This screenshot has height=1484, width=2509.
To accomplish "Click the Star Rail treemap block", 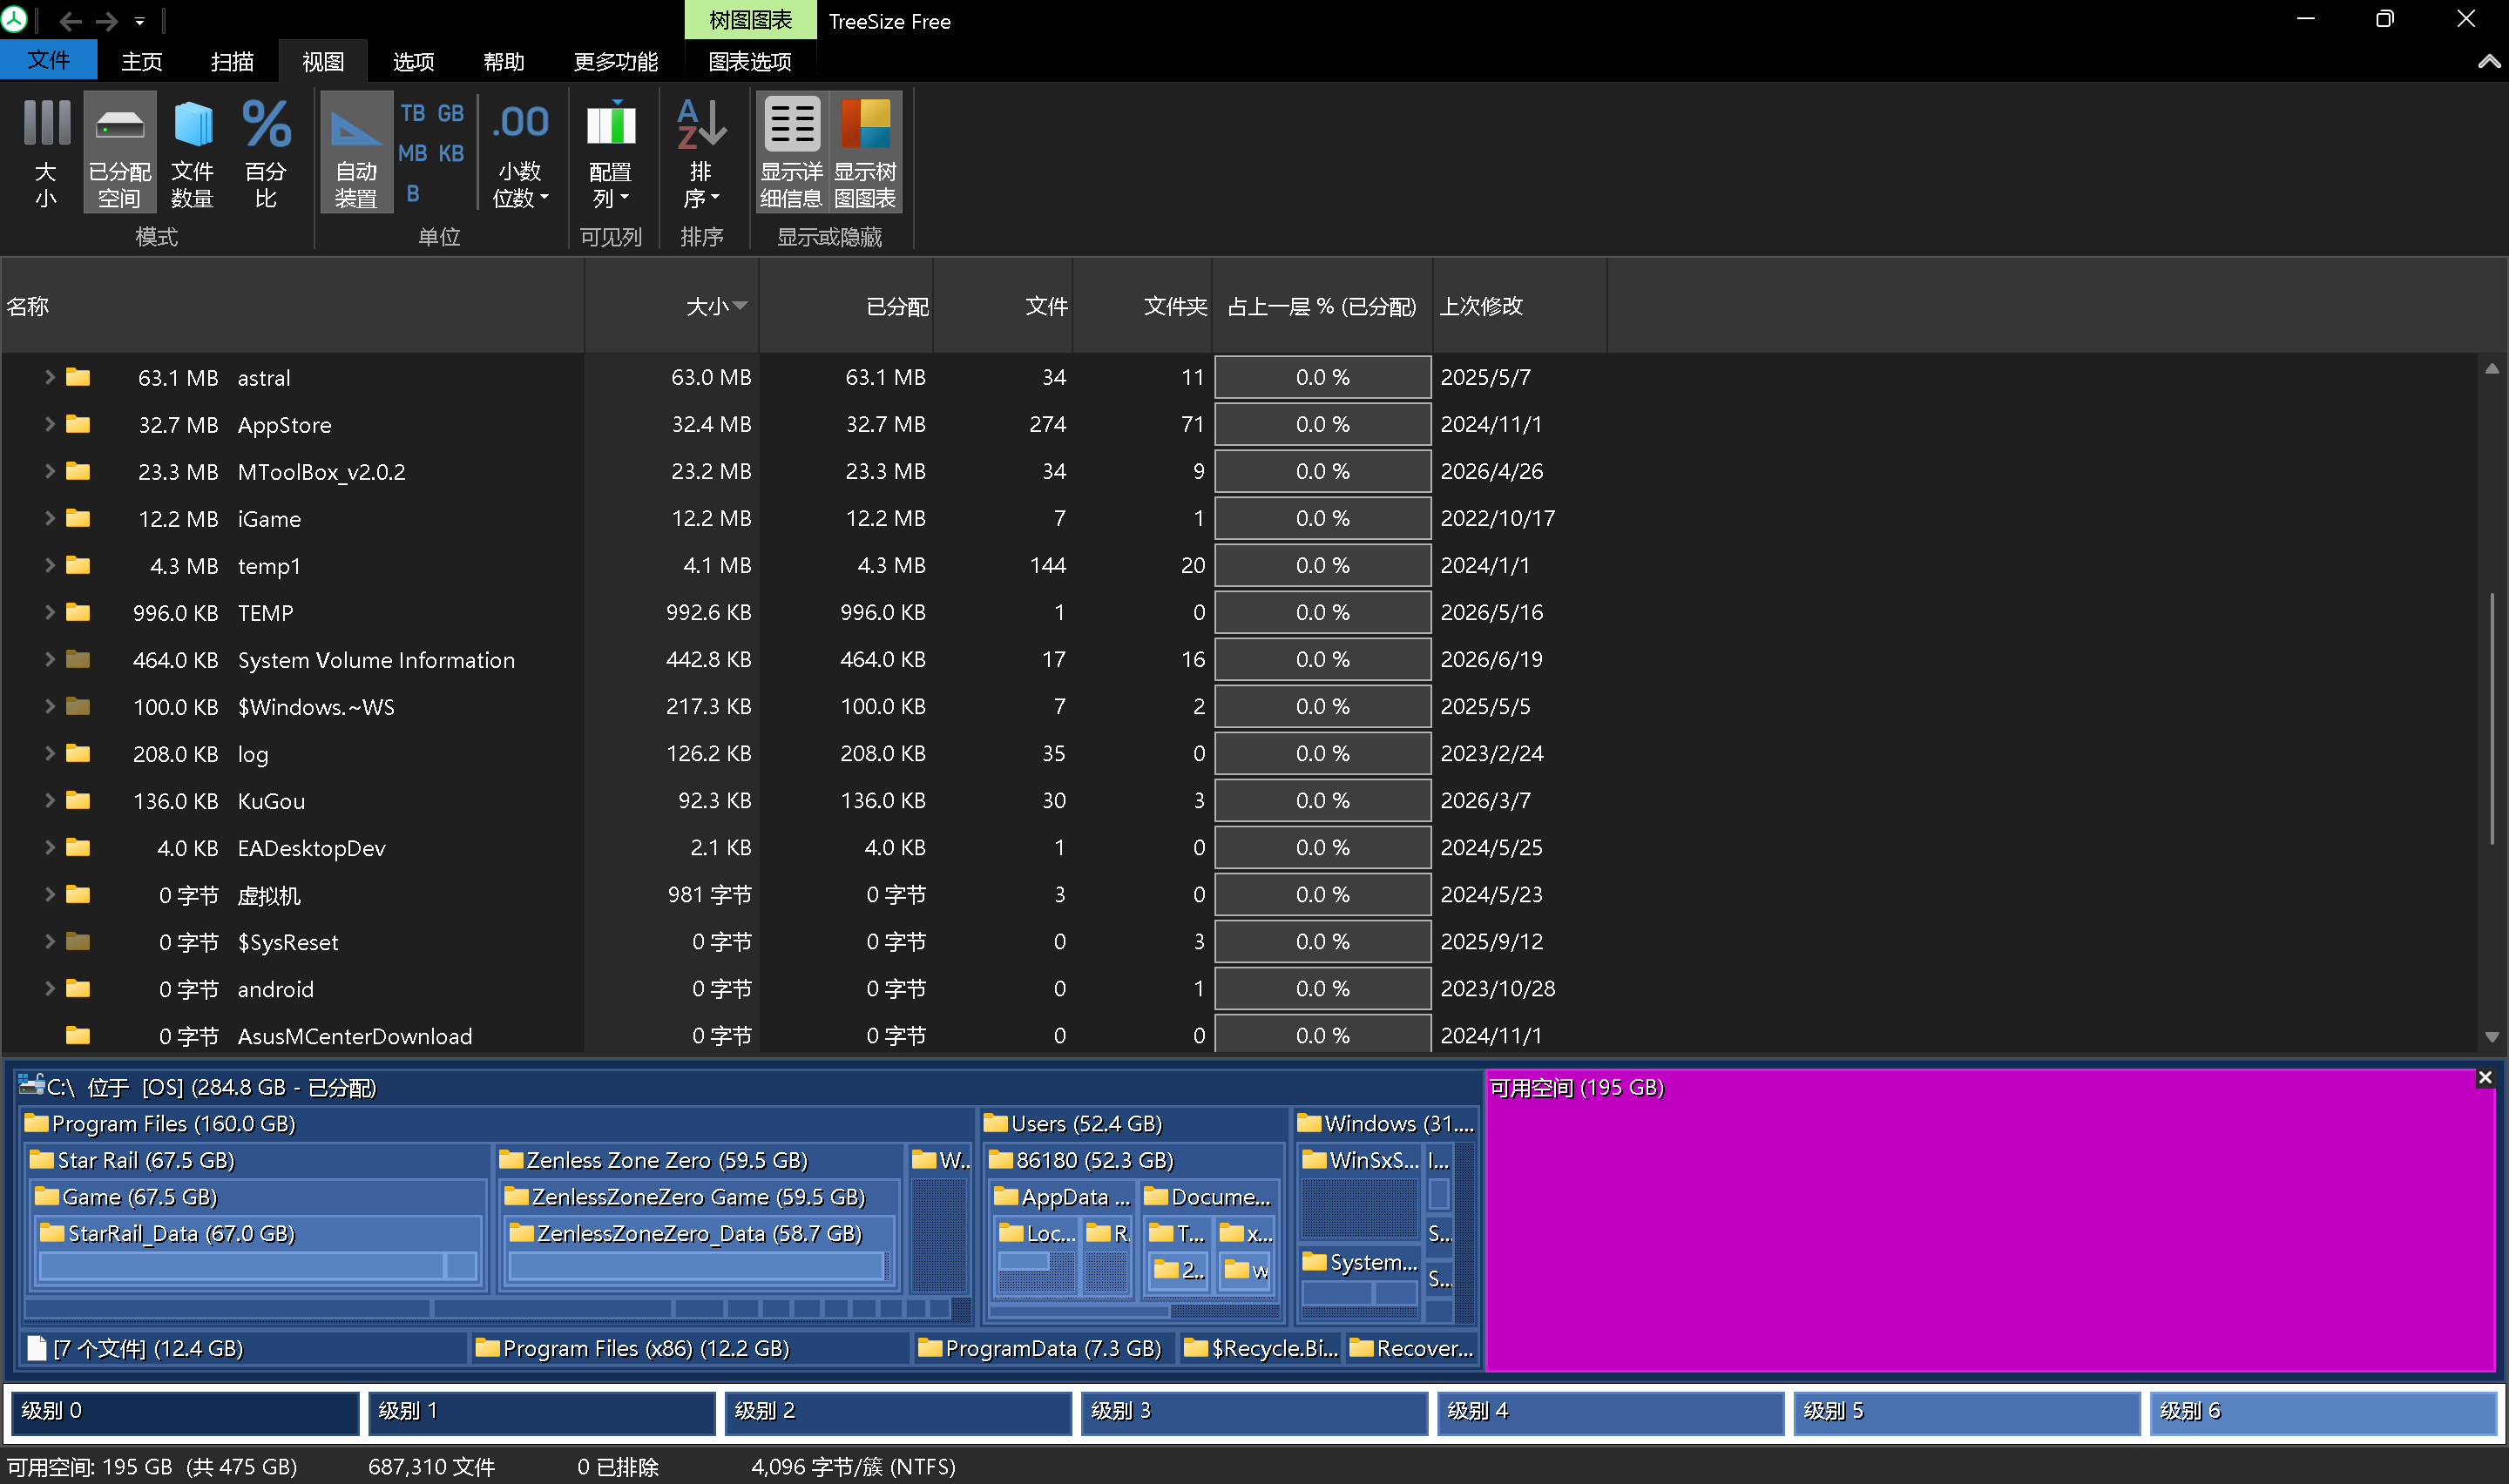I will tap(146, 1160).
